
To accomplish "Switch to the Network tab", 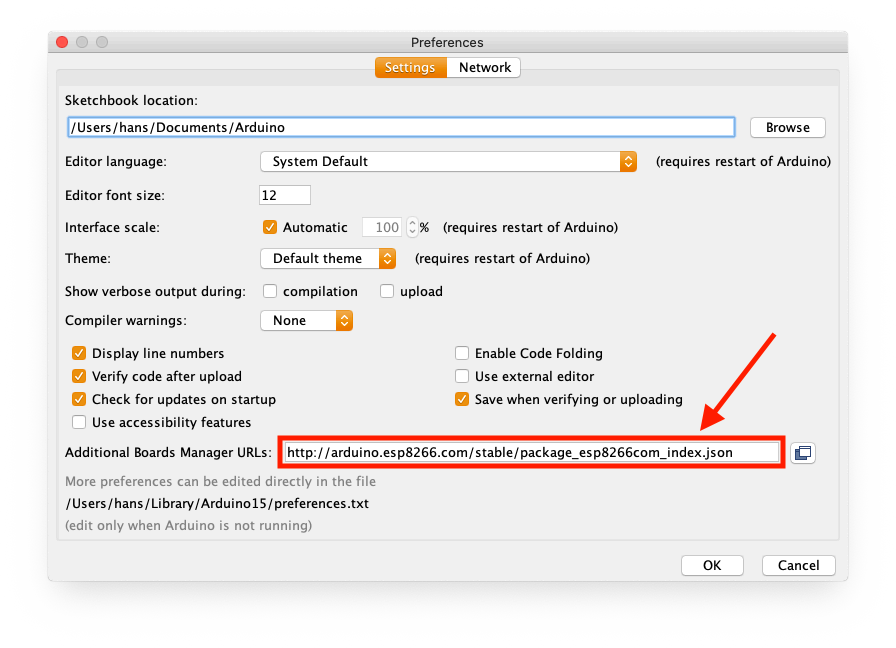I will 485,68.
